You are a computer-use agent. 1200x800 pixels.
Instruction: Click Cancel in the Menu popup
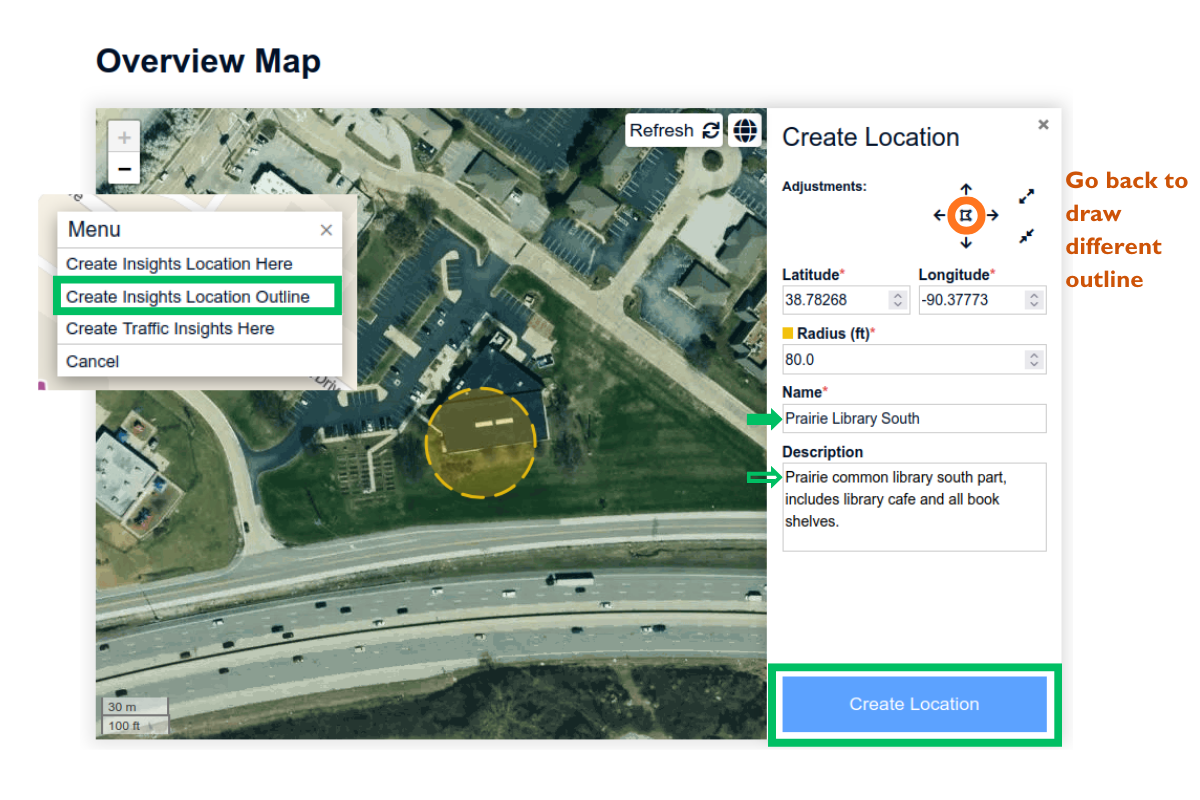(92, 361)
